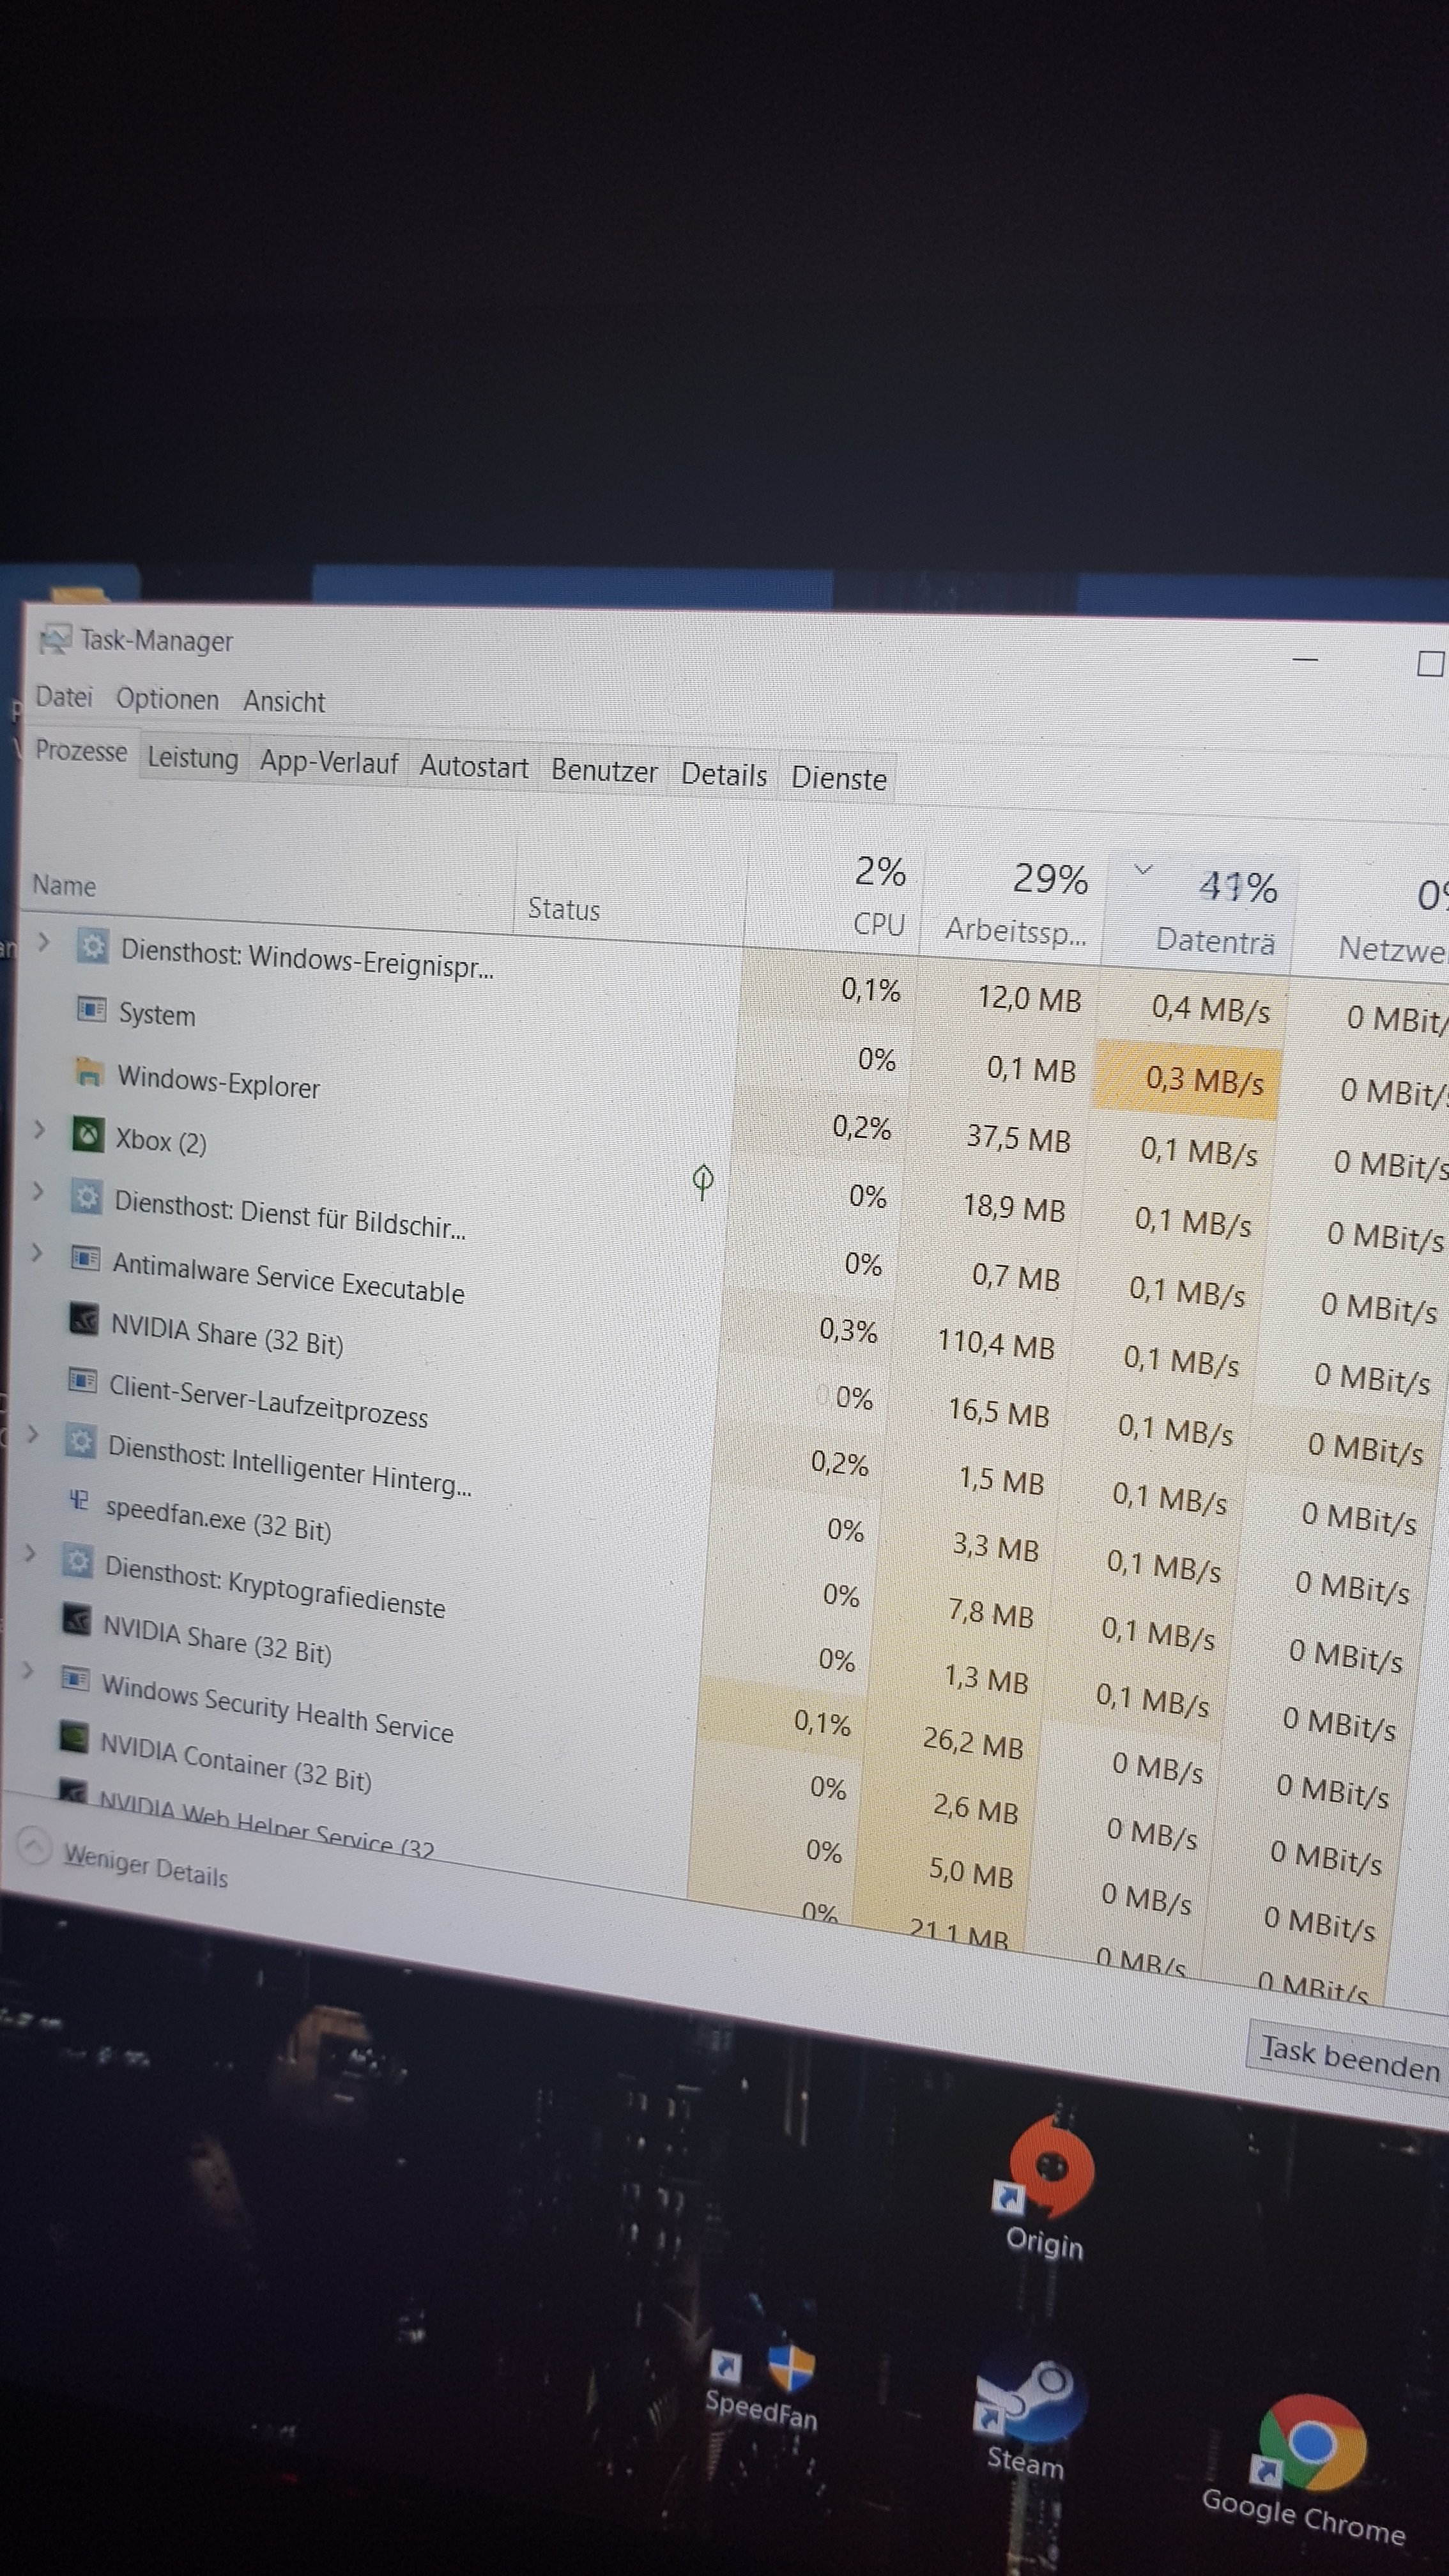This screenshot has width=1449, height=2576.
Task: Click the speedfan.exe process icon
Action: [78, 1500]
